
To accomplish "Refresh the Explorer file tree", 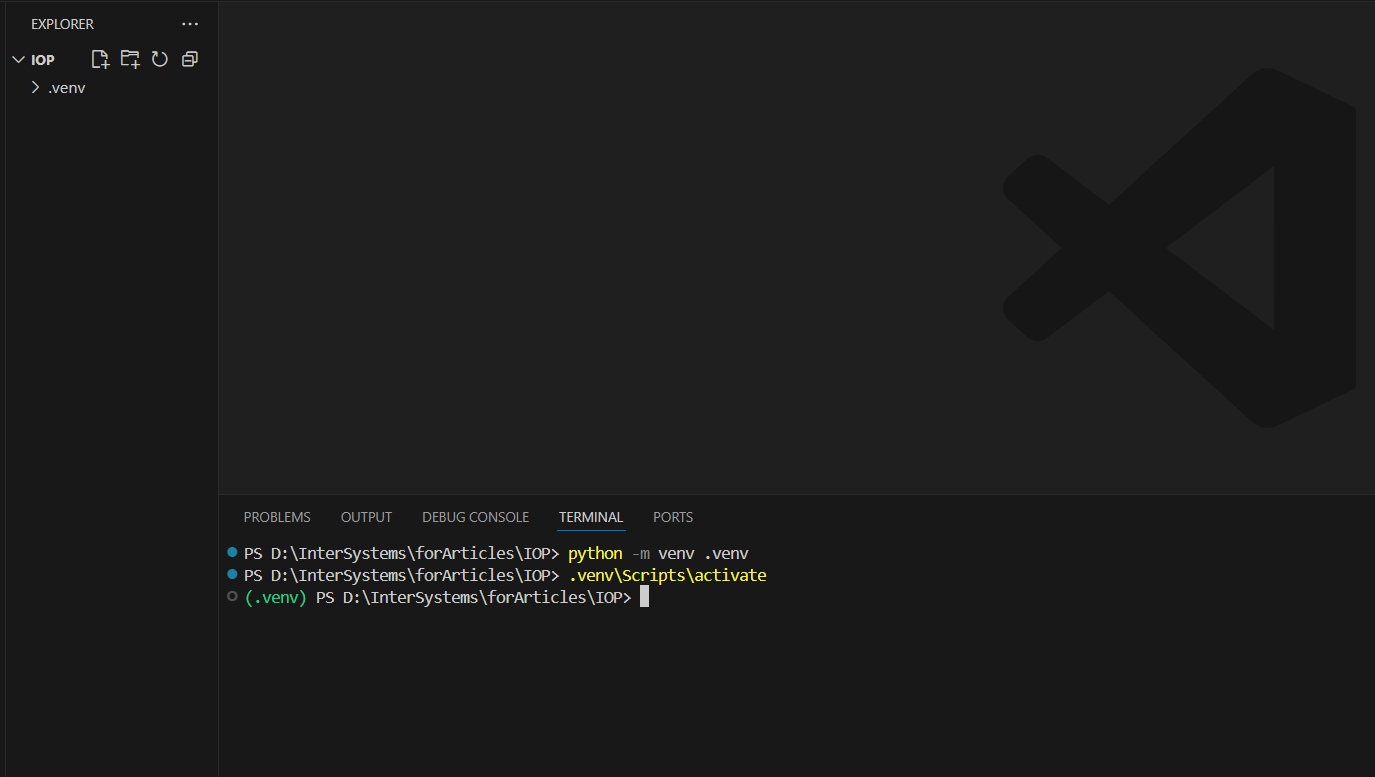I will tap(159, 59).
